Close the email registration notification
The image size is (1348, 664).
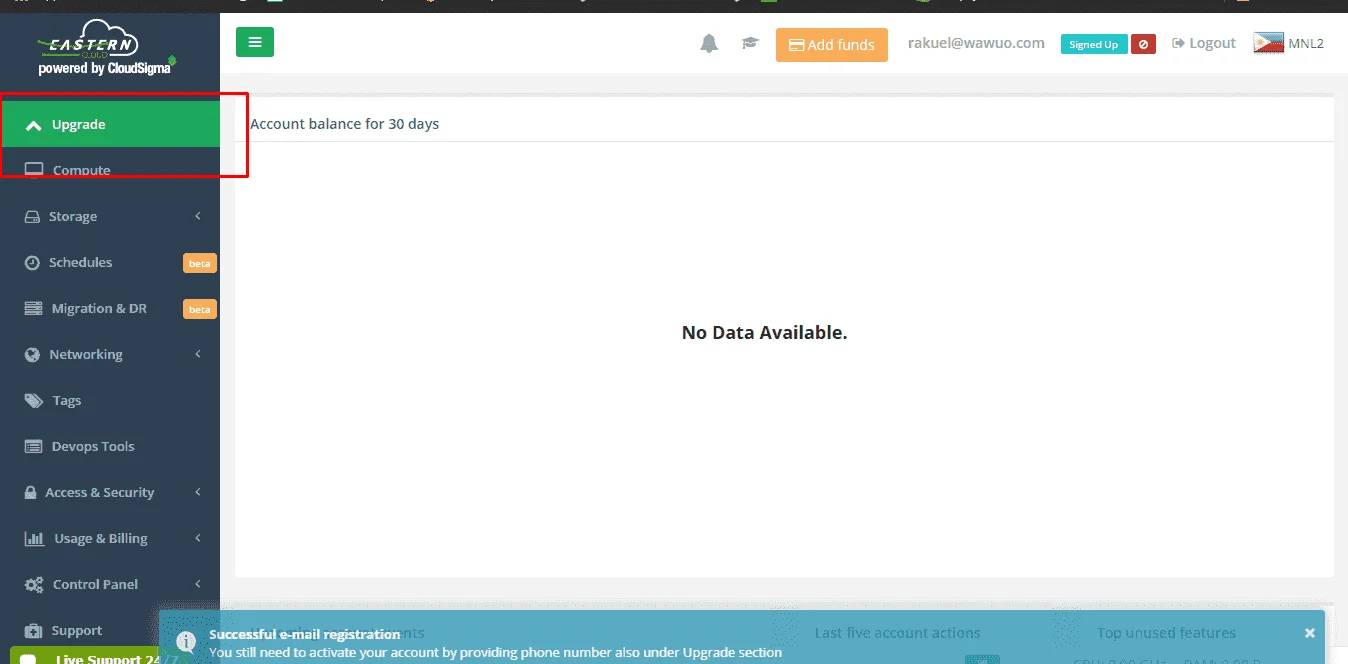coord(1310,633)
